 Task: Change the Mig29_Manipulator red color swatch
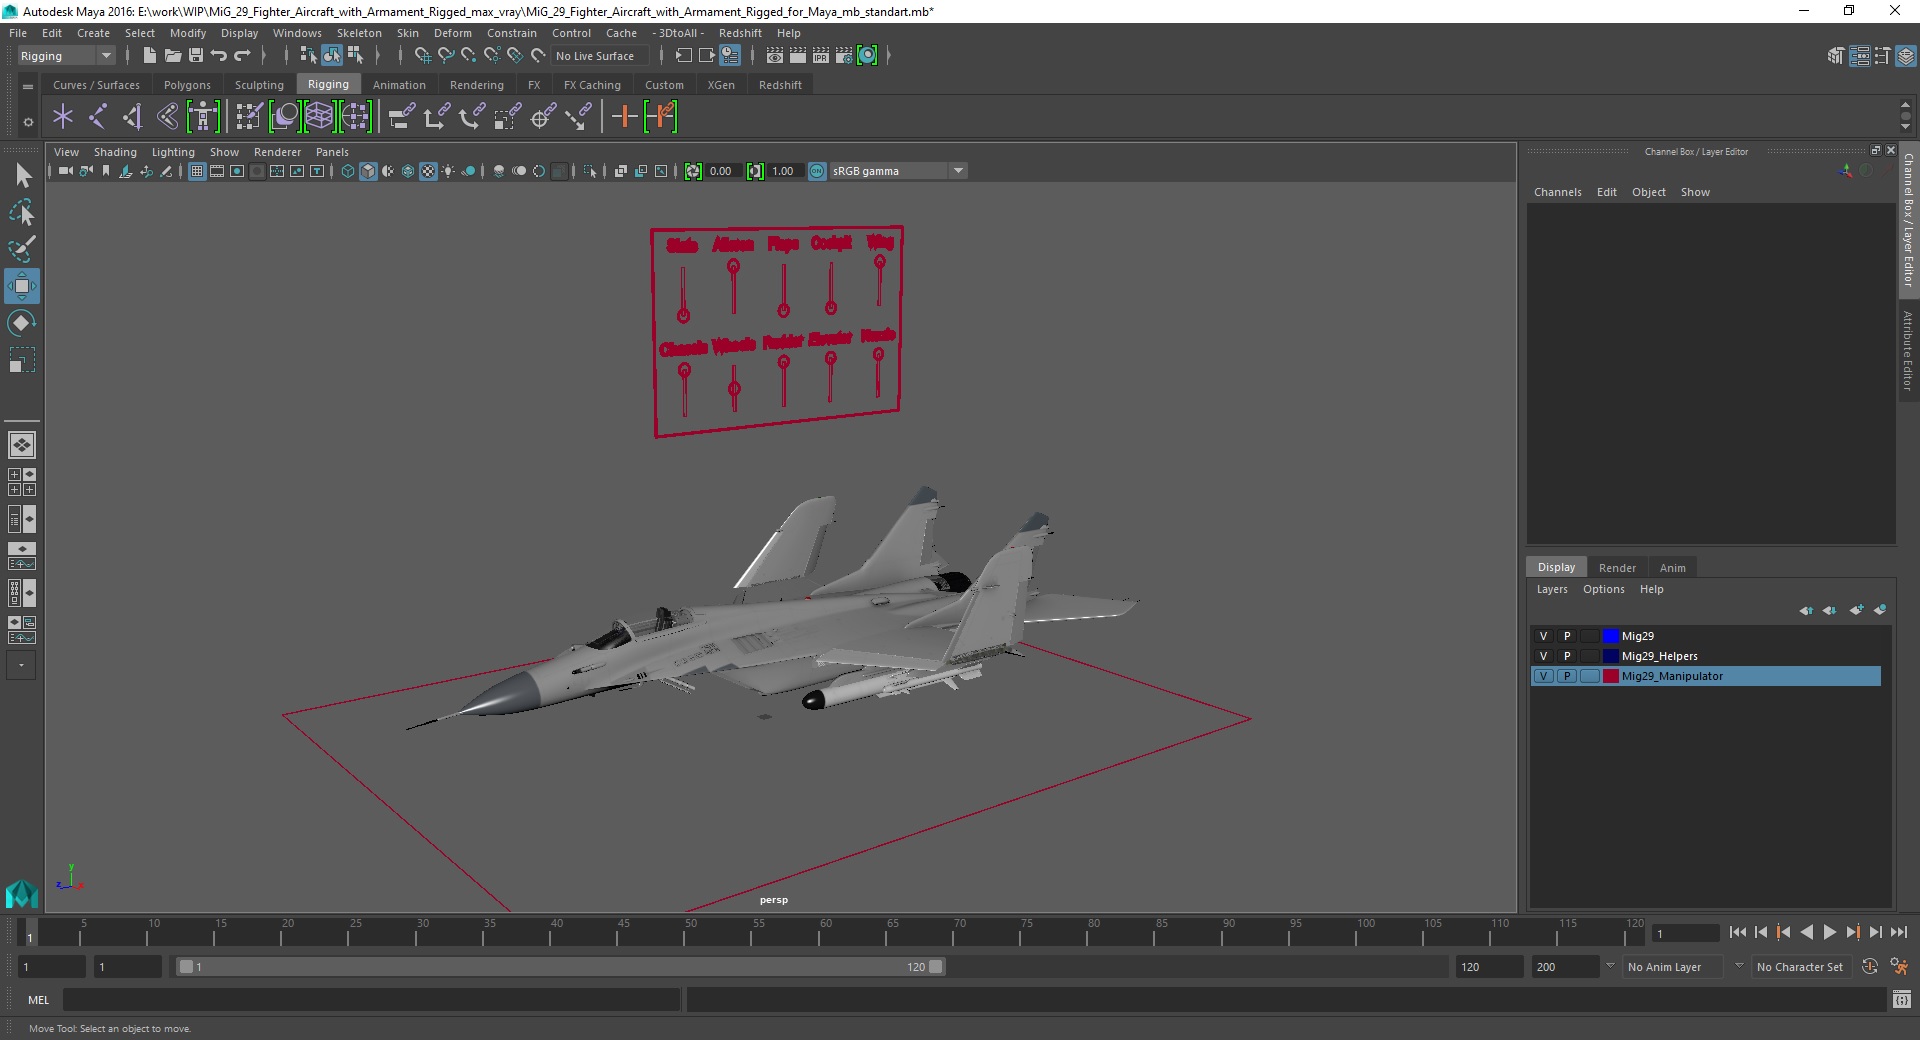pyautogui.click(x=1611, y=676)
